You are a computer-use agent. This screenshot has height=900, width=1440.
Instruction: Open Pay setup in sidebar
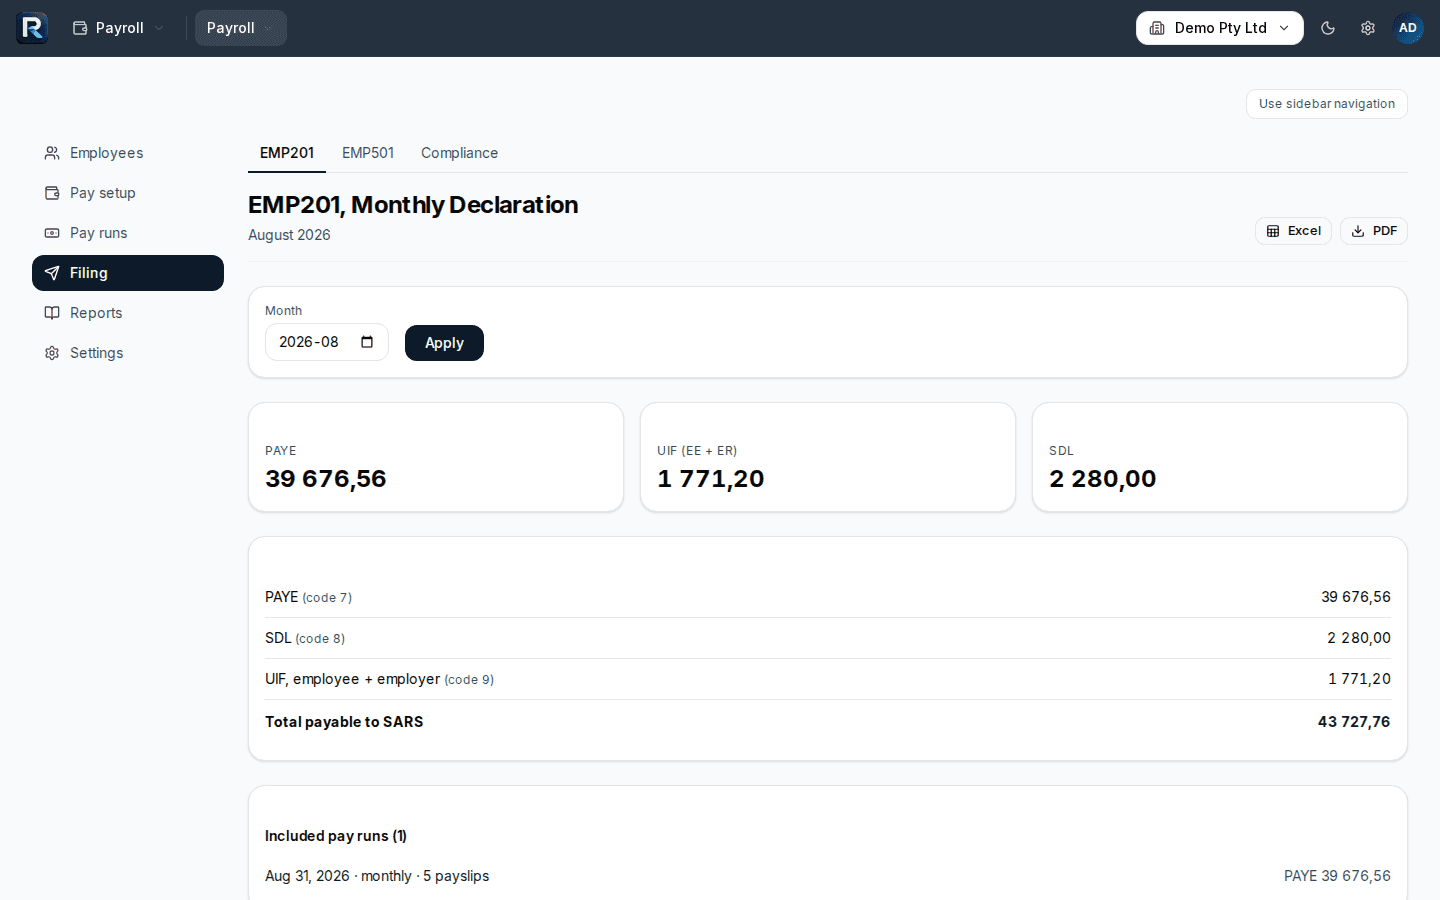[x=128, y=193]
